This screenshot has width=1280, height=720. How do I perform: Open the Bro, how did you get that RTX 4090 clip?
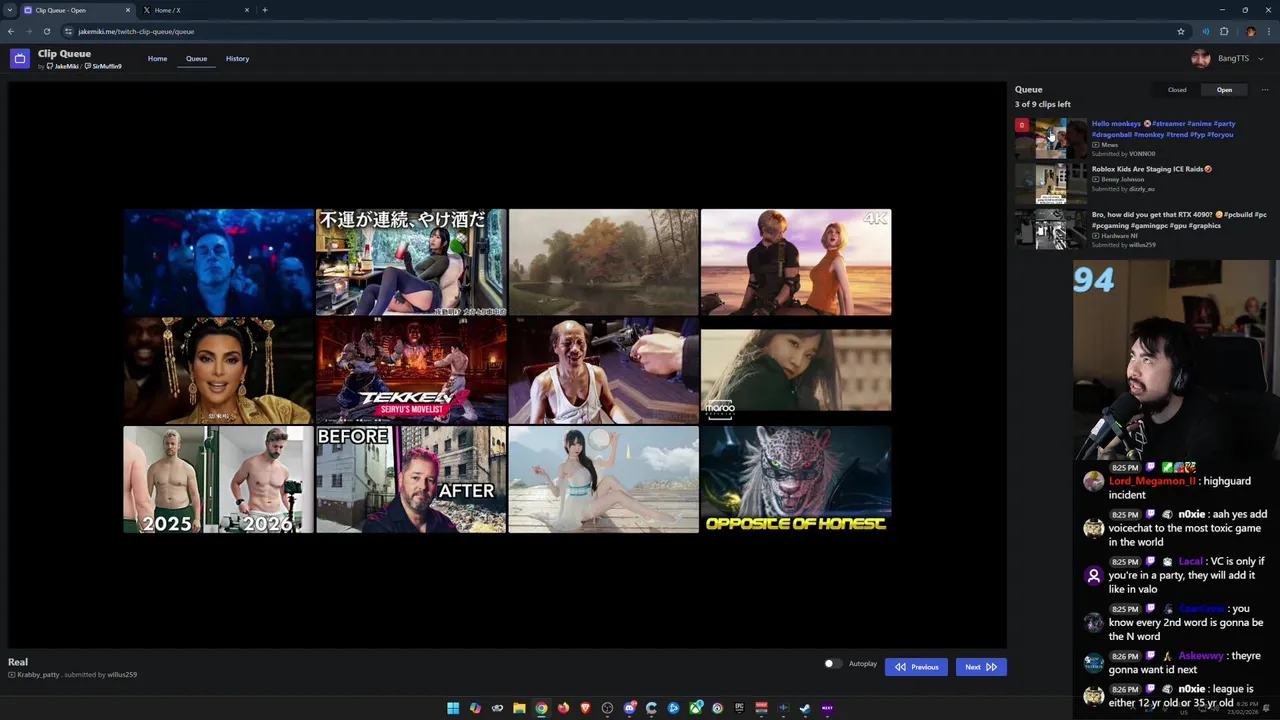(x=1179, y=220)
